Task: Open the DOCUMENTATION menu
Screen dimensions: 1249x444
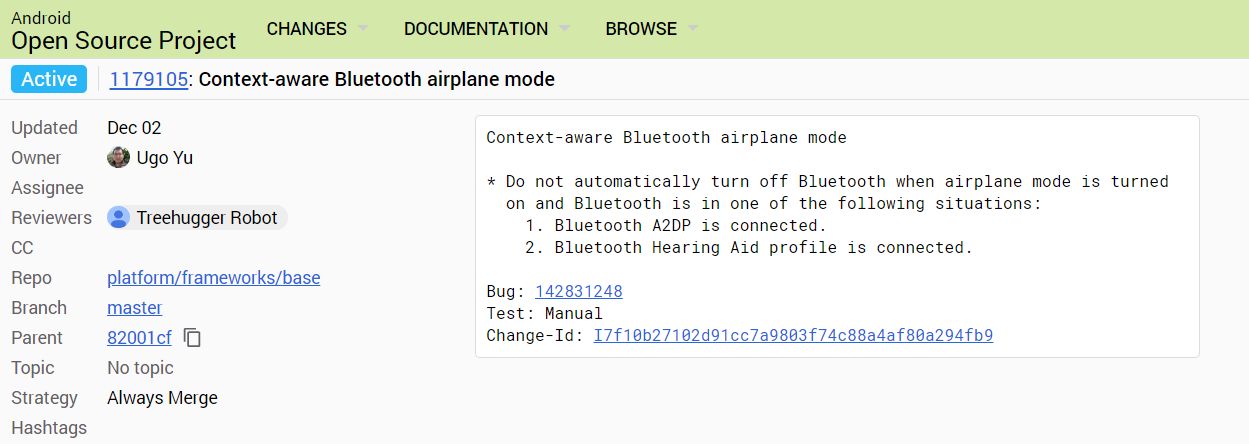Action: click(476, 29)
